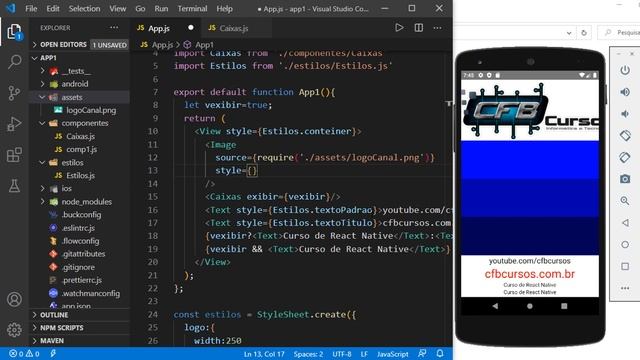Open Explorer views and more actions ellipsis
This screenshot has width=640, height=360.
[114, 27]
